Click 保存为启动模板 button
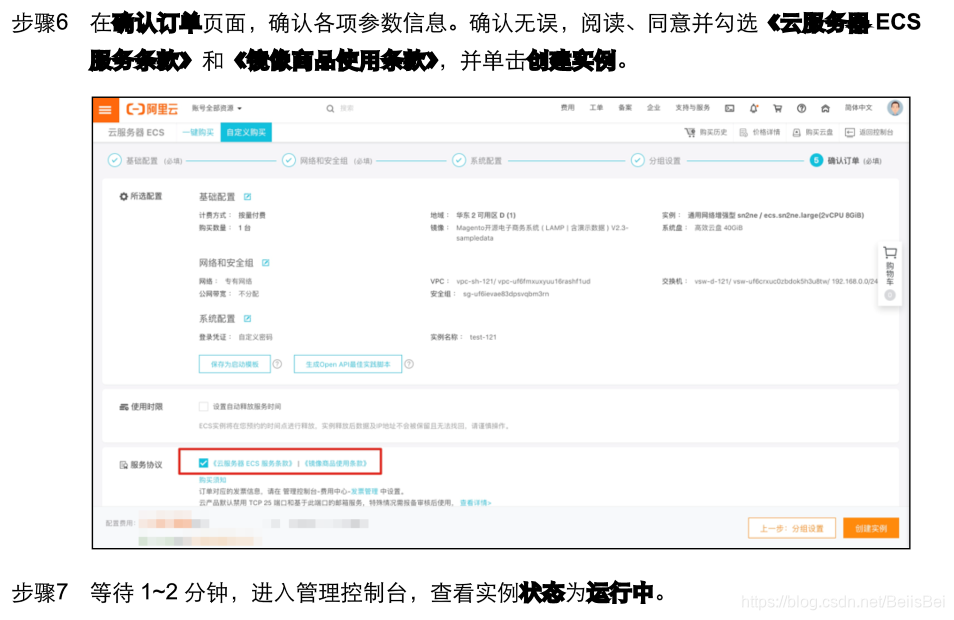 pos(234,364)
